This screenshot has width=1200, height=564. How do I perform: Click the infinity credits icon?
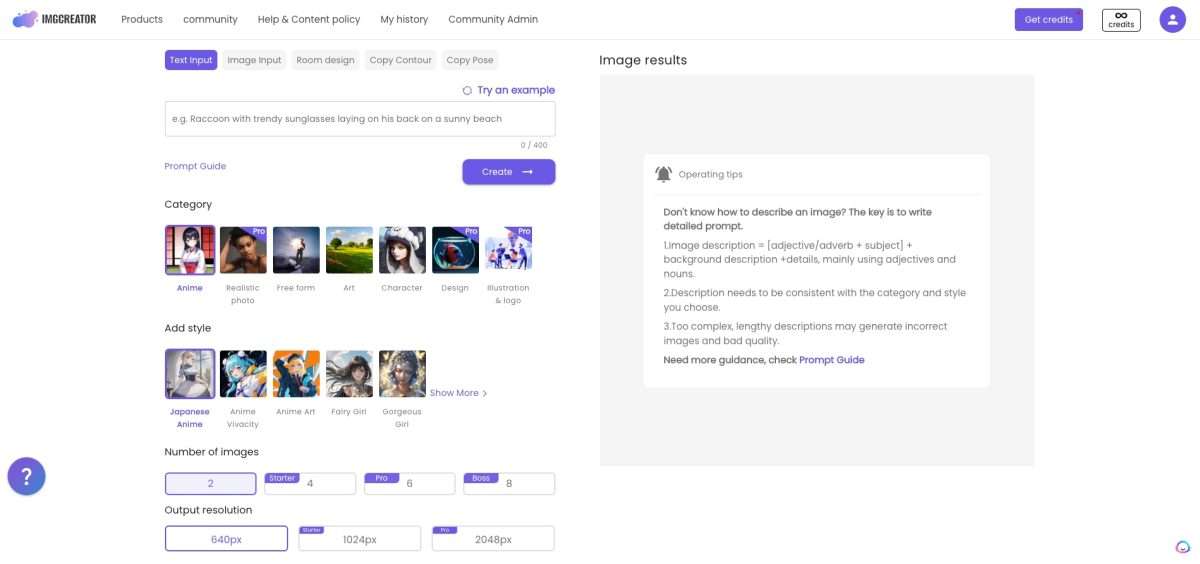[1121, 19]
